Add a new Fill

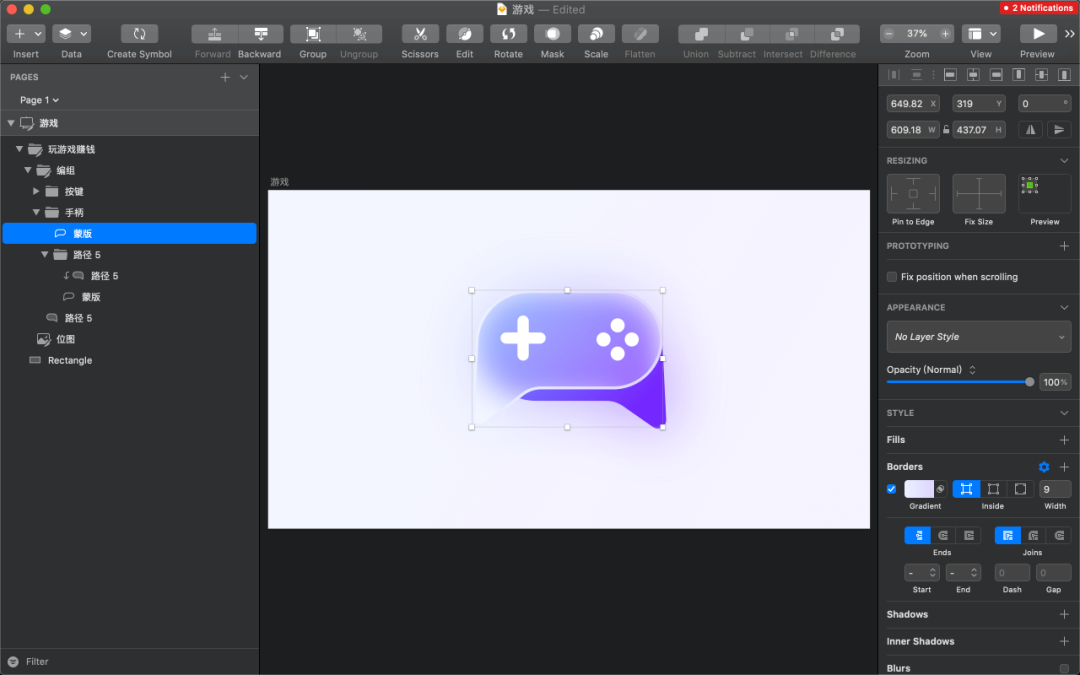point(1064,440)
